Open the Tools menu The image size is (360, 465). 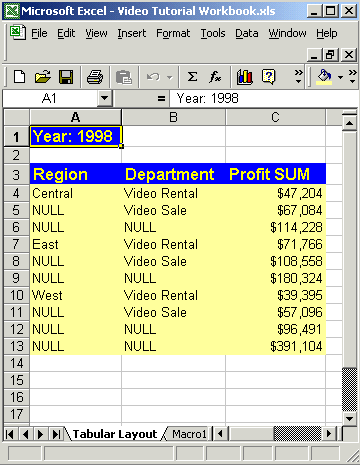213,33
